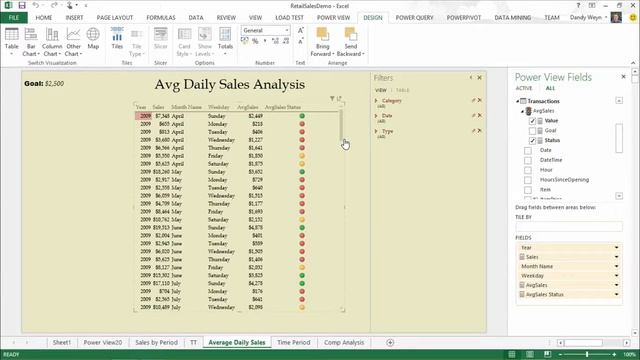Click the table's vertical scrollbar
Screen dimensions: 640x360
coord(341,125)
